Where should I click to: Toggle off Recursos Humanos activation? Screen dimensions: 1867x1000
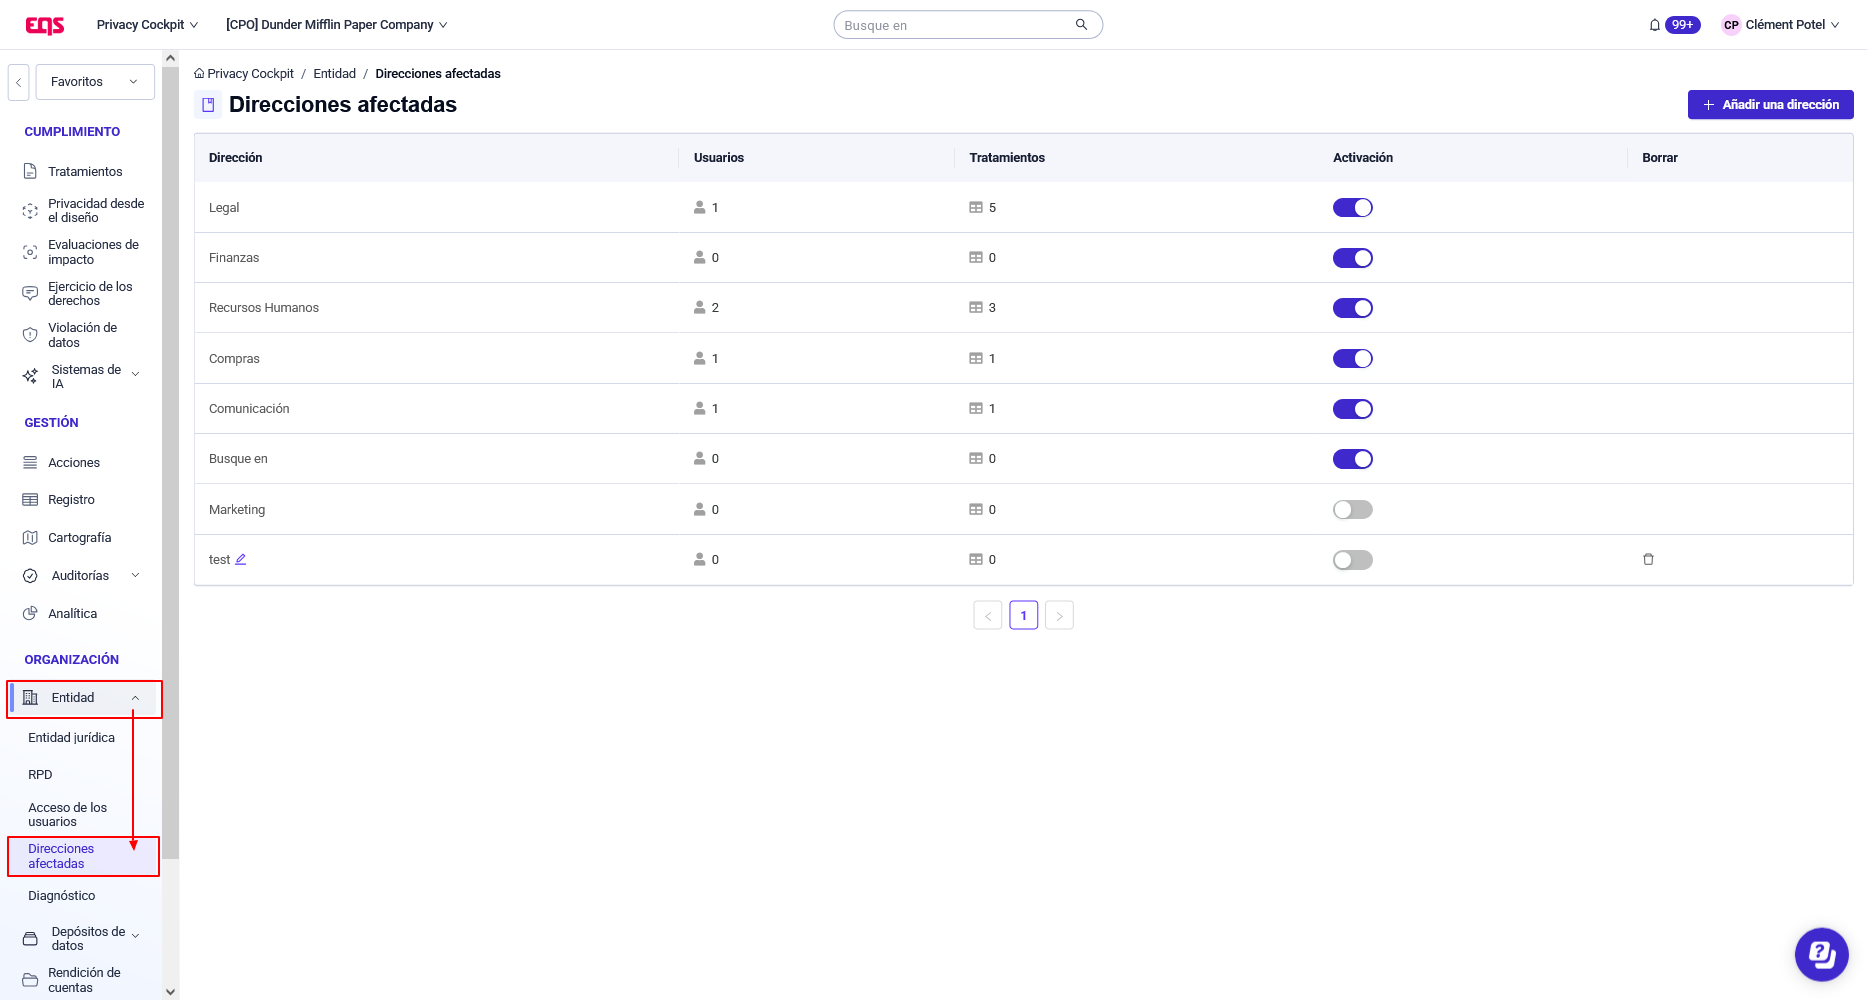[x=1352, y=308]
